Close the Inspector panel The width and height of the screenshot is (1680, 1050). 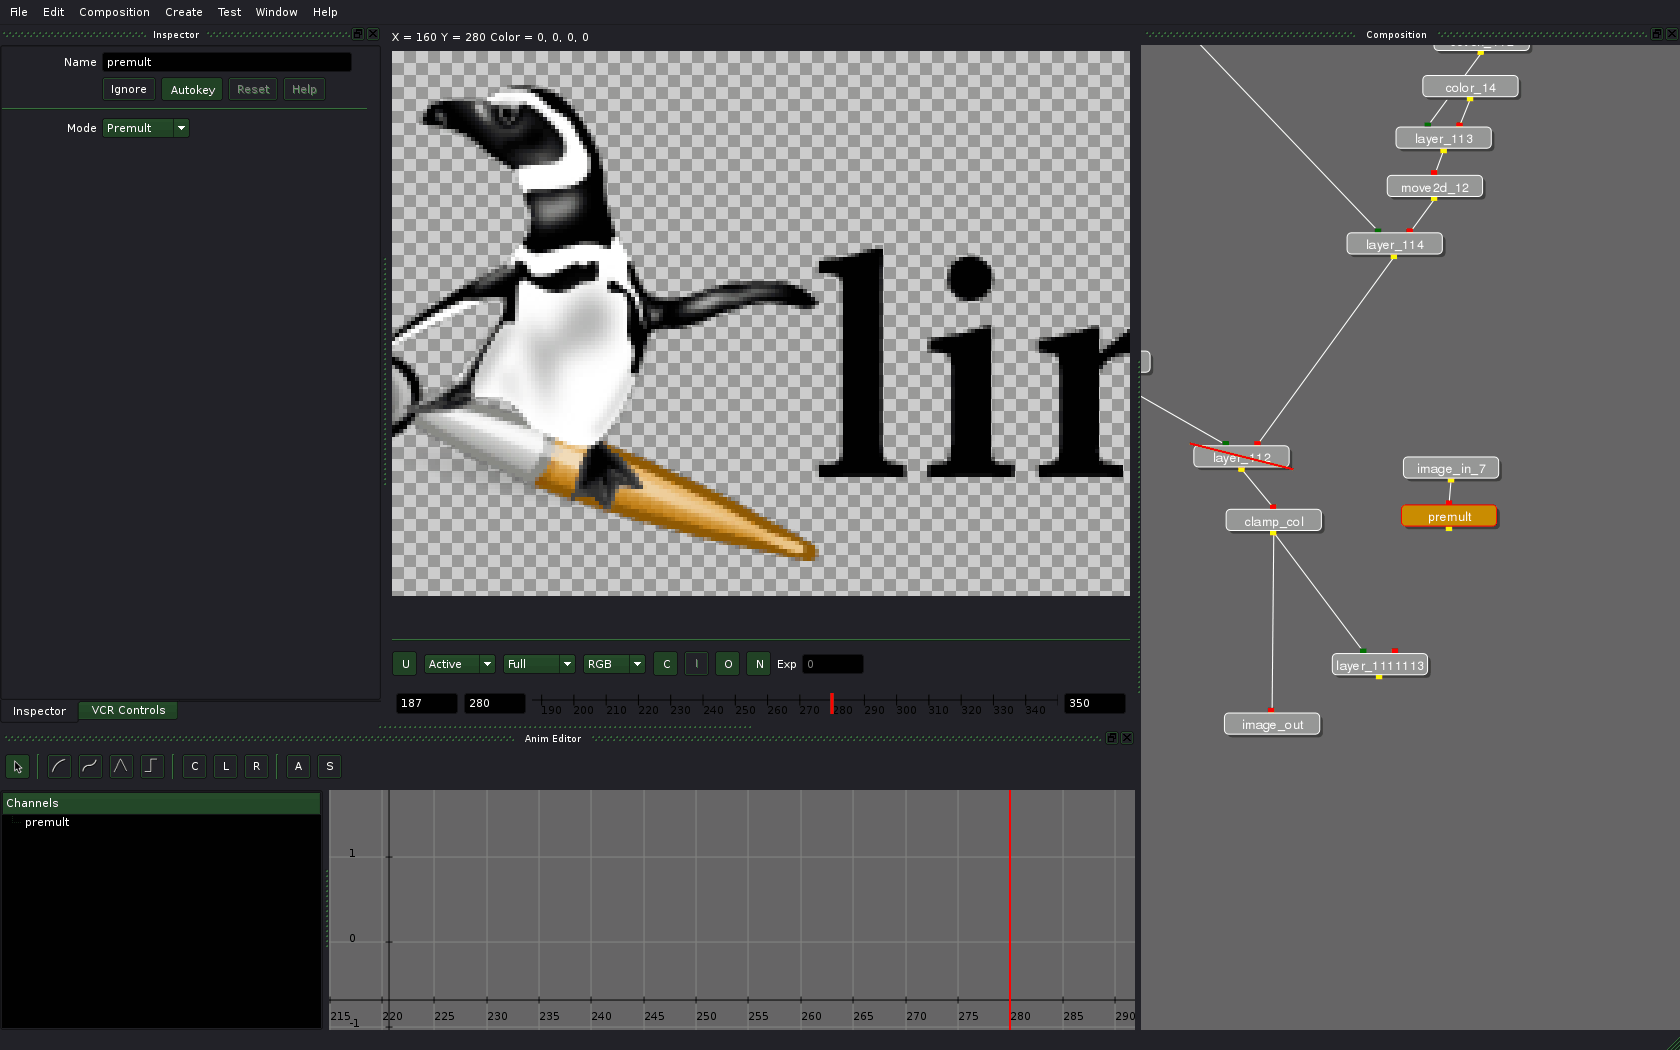click(x=373, y=34)
